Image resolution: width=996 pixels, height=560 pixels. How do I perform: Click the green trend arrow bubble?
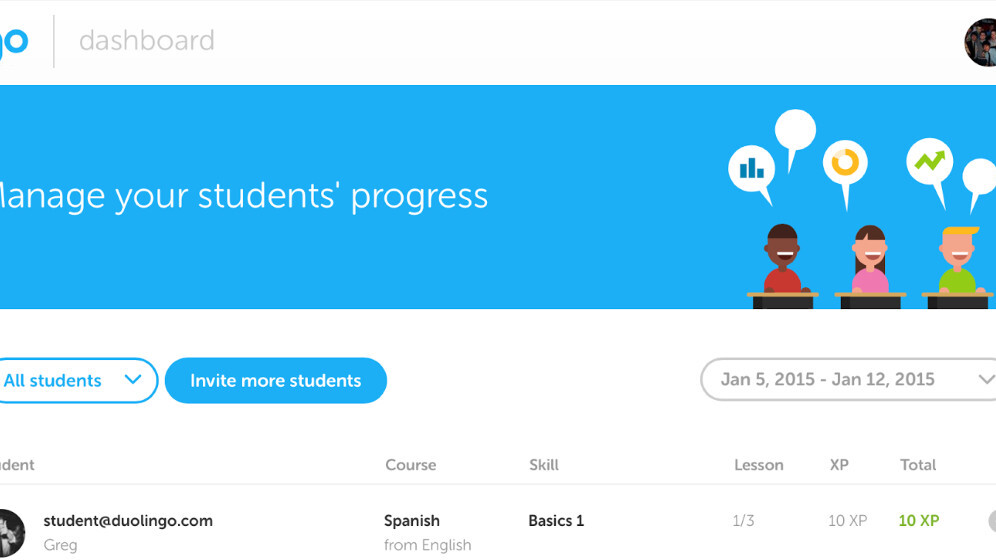click(929, 161)
